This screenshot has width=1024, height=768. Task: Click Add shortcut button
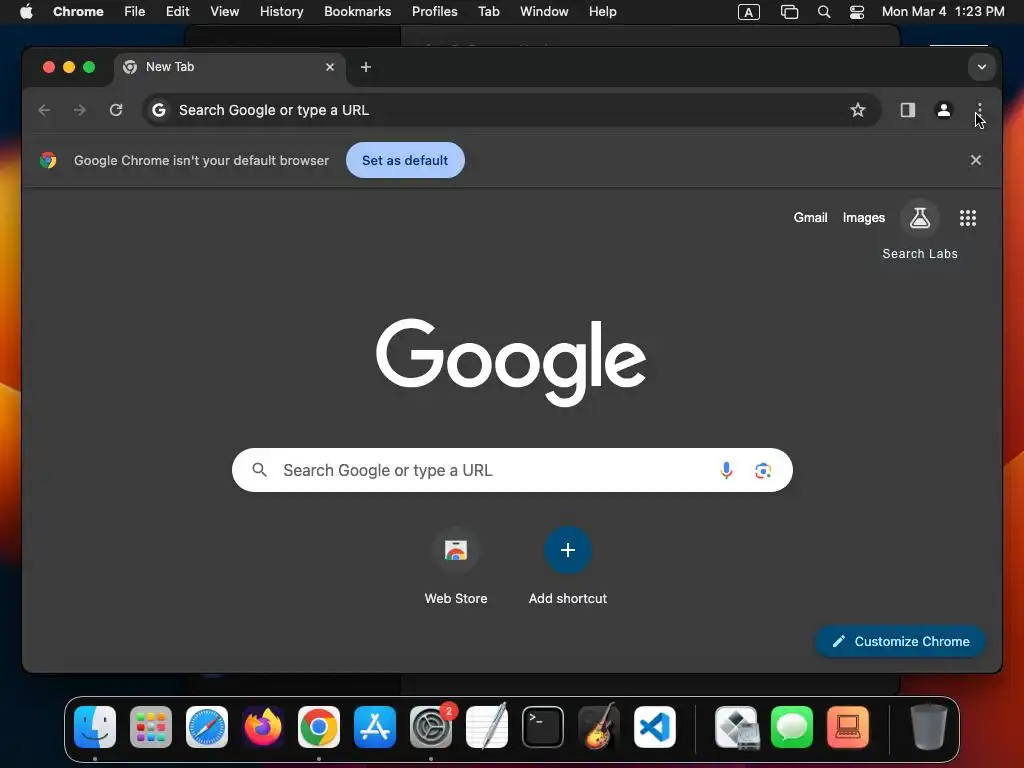point(568,566)
